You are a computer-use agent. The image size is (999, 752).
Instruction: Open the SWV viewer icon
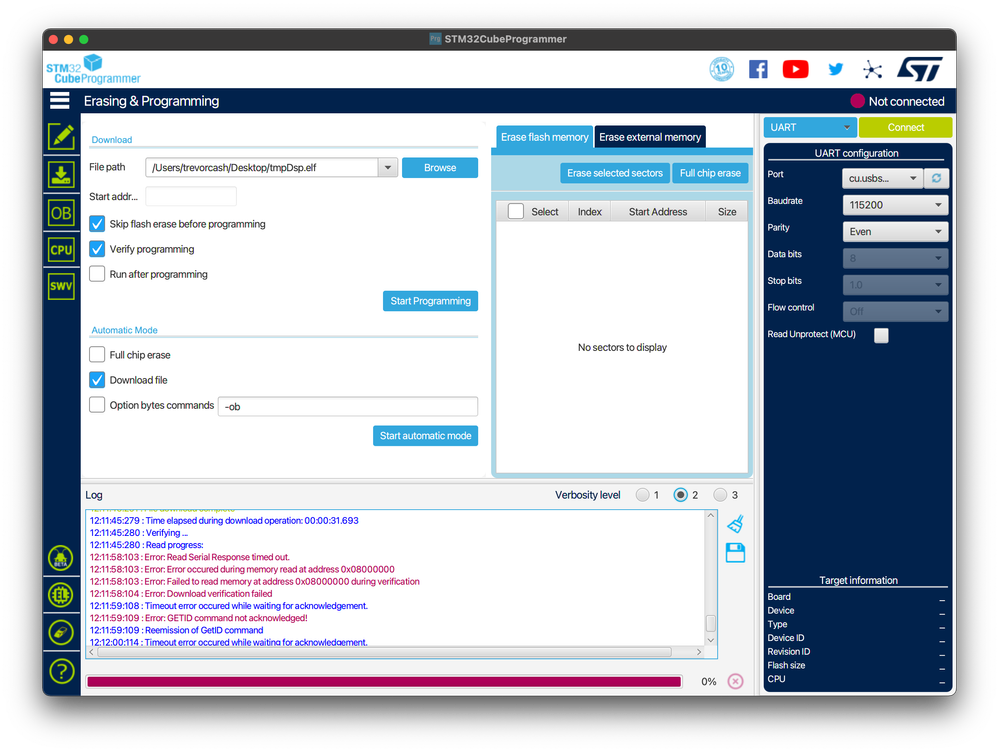click(61, 286)
